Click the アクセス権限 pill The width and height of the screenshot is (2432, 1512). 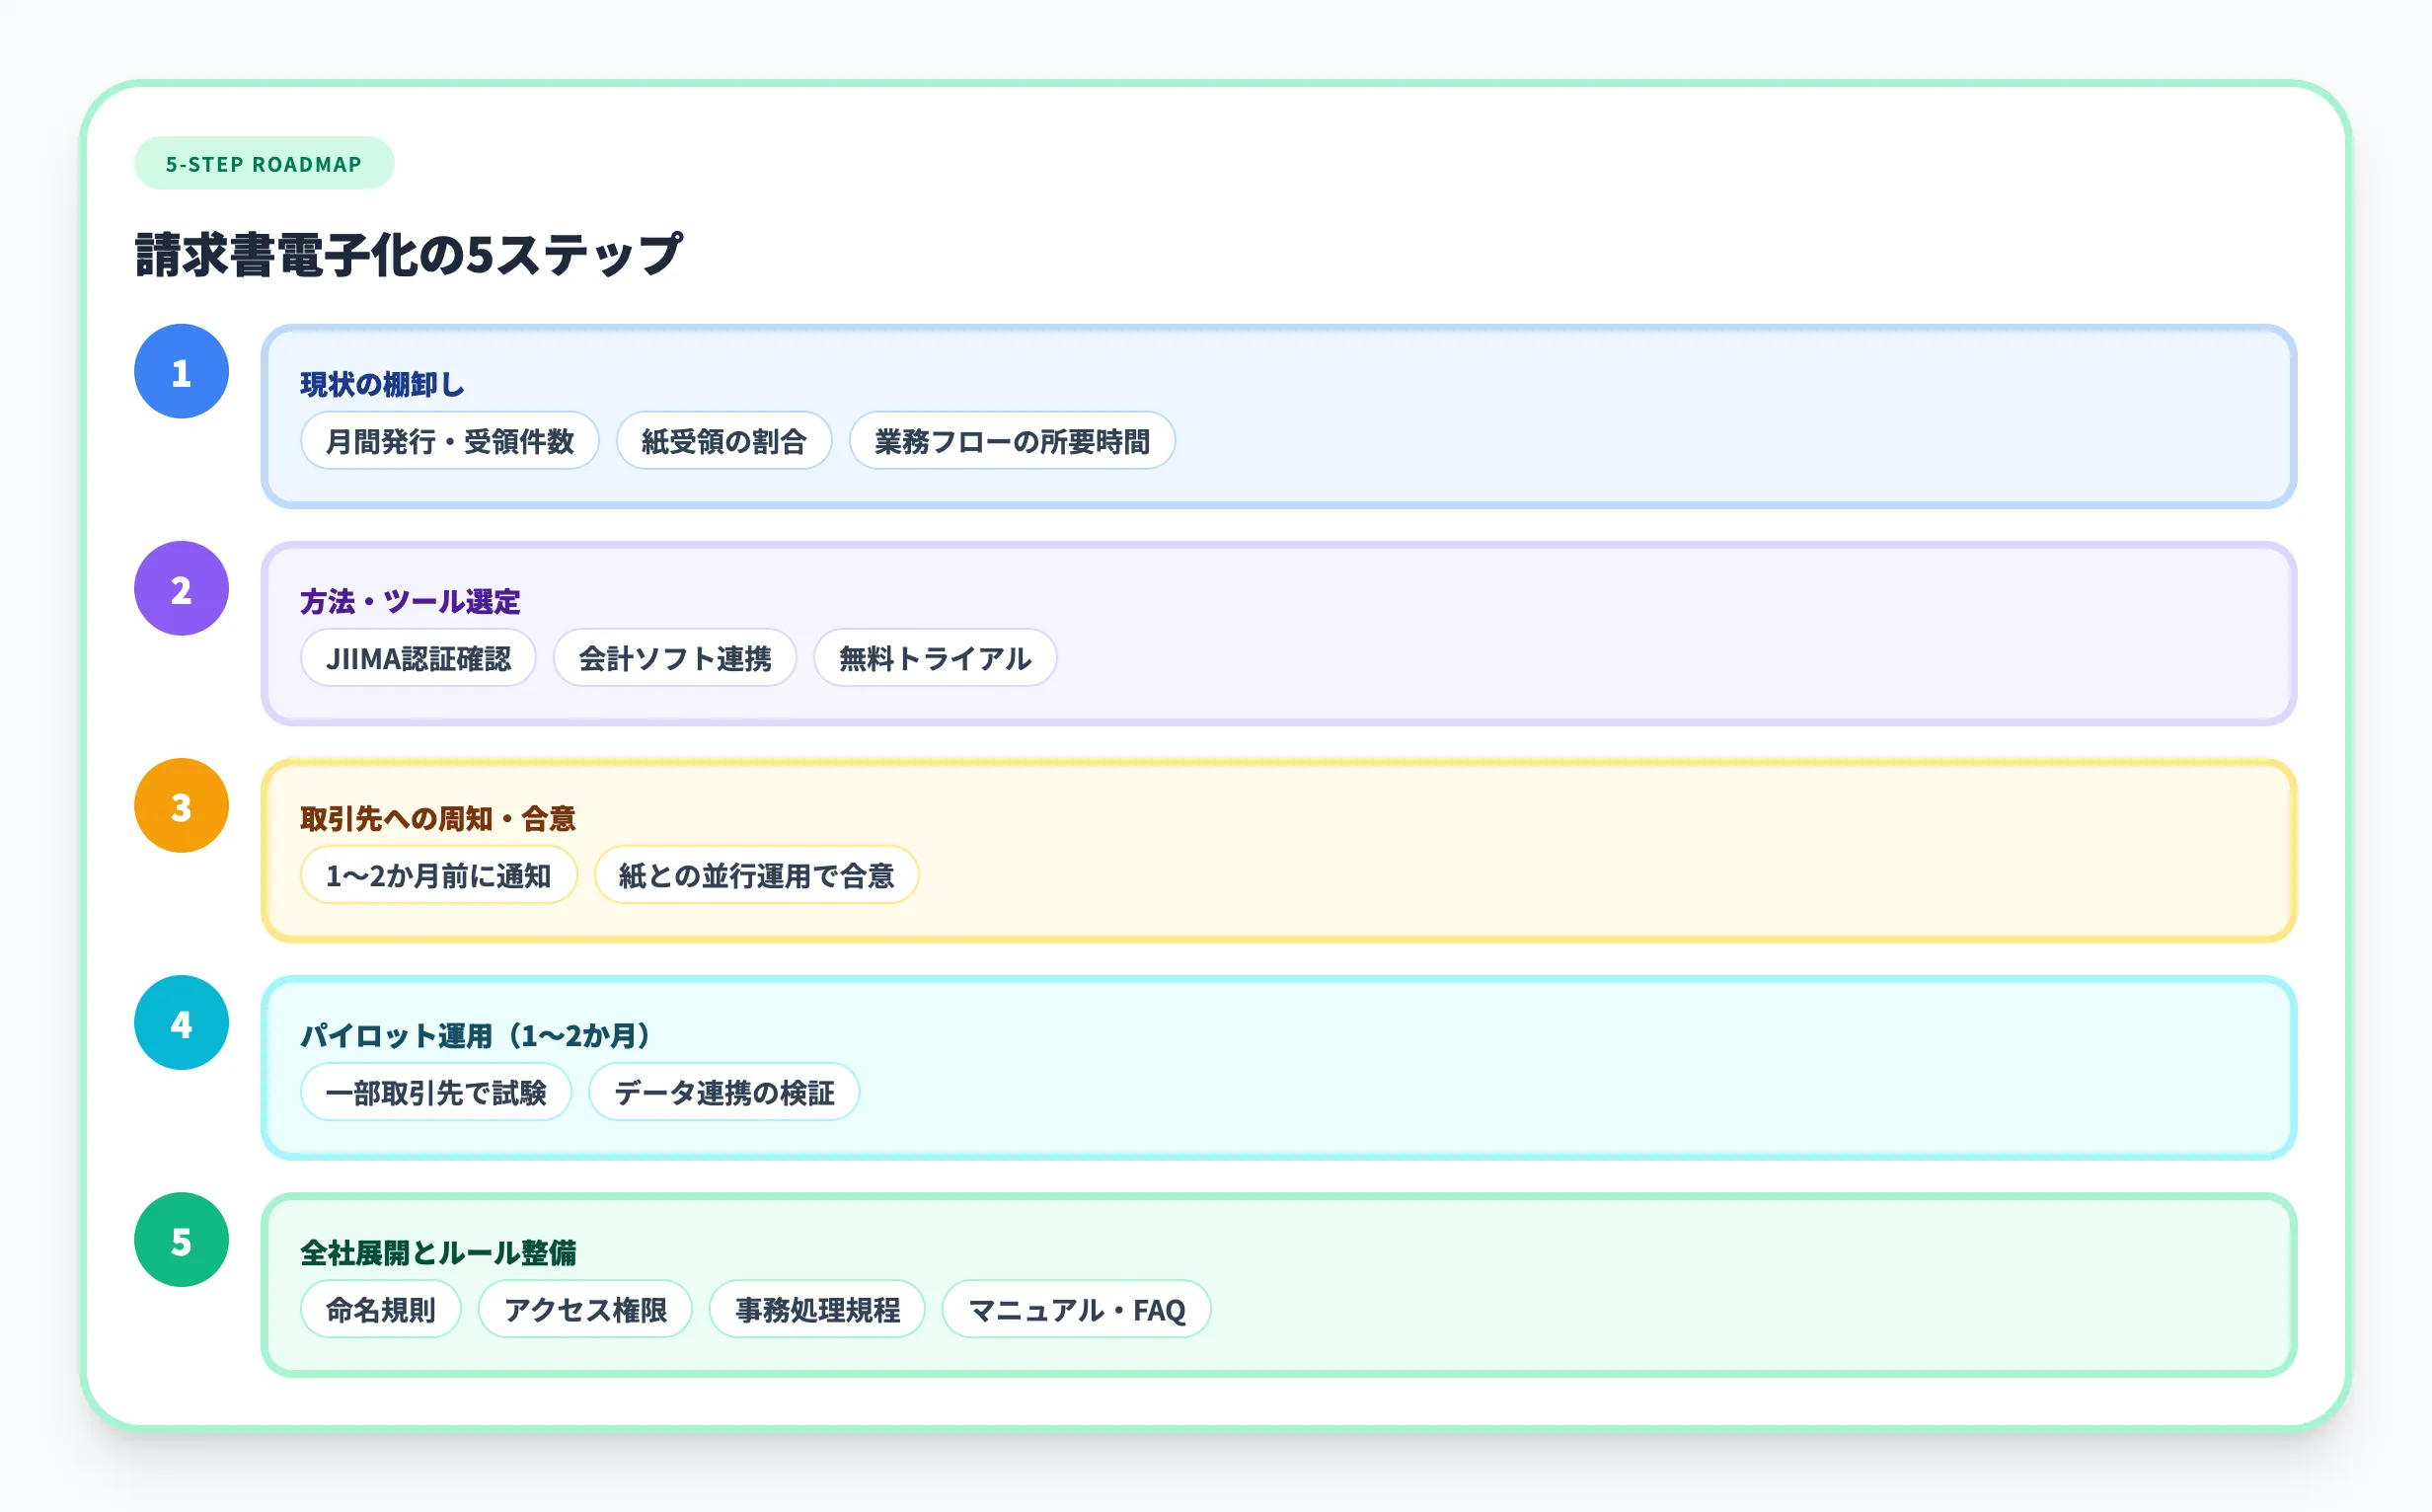point(586,1309)
